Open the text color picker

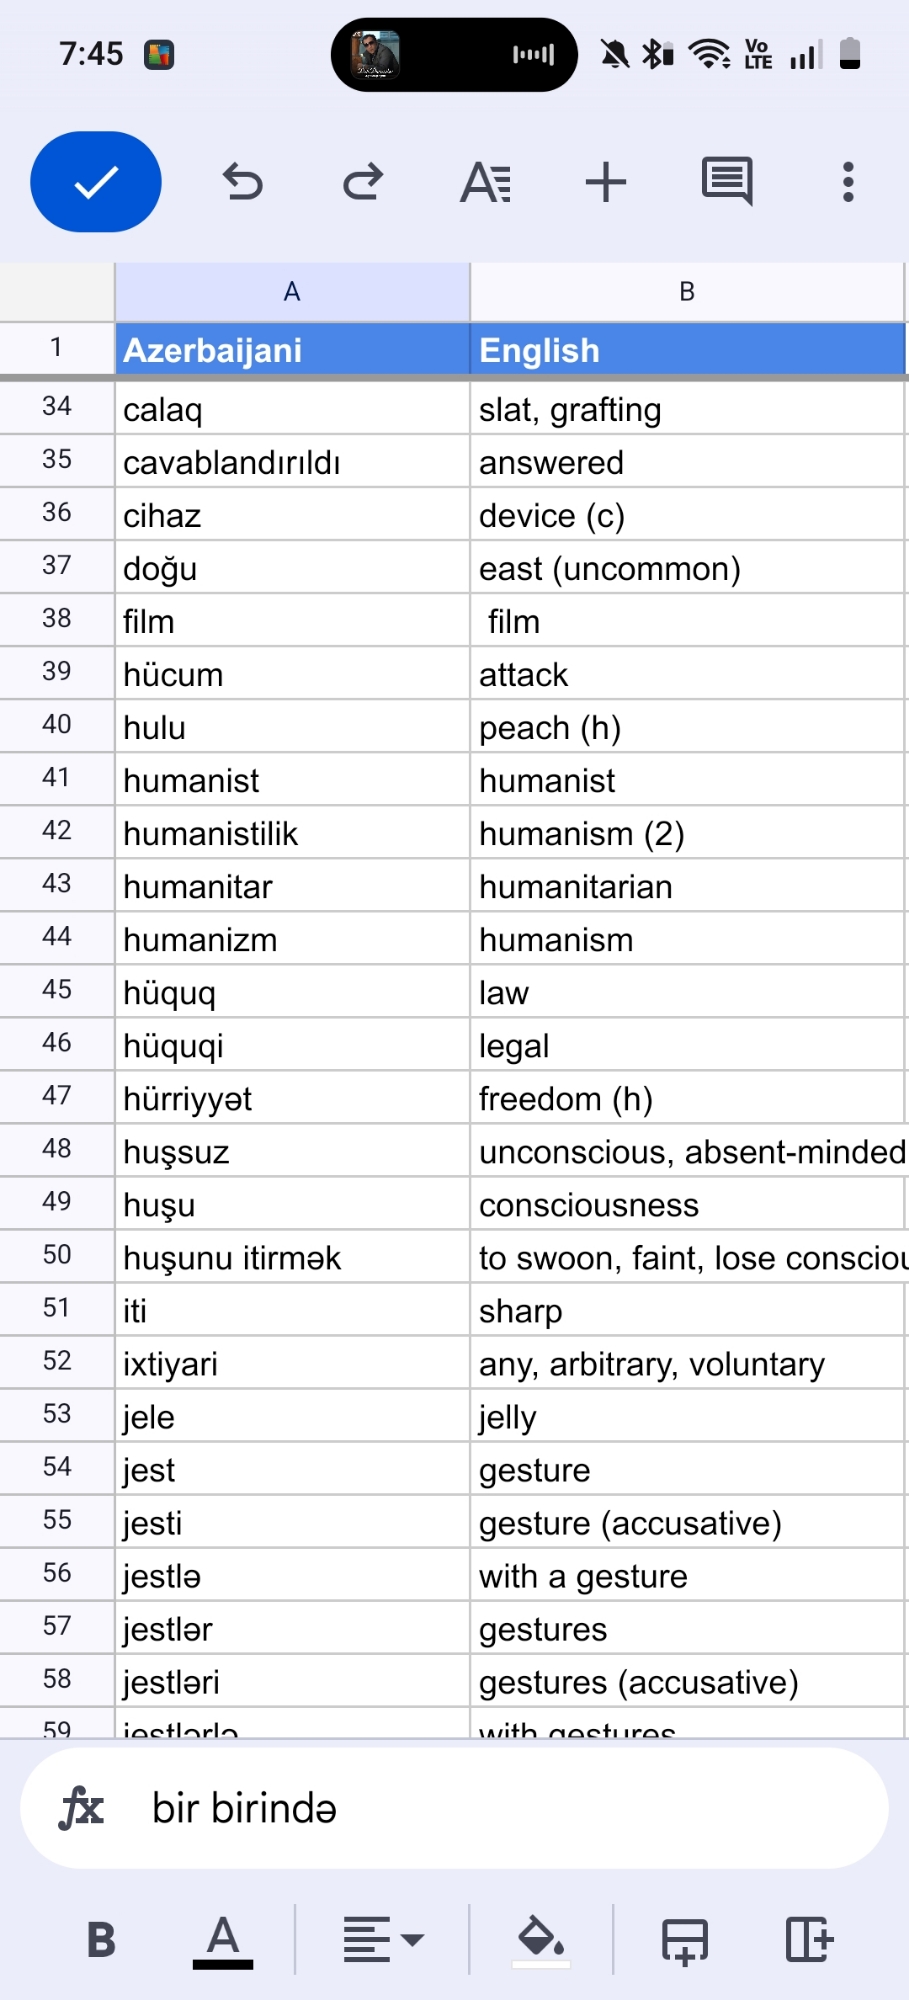[x=222, y=1940]
